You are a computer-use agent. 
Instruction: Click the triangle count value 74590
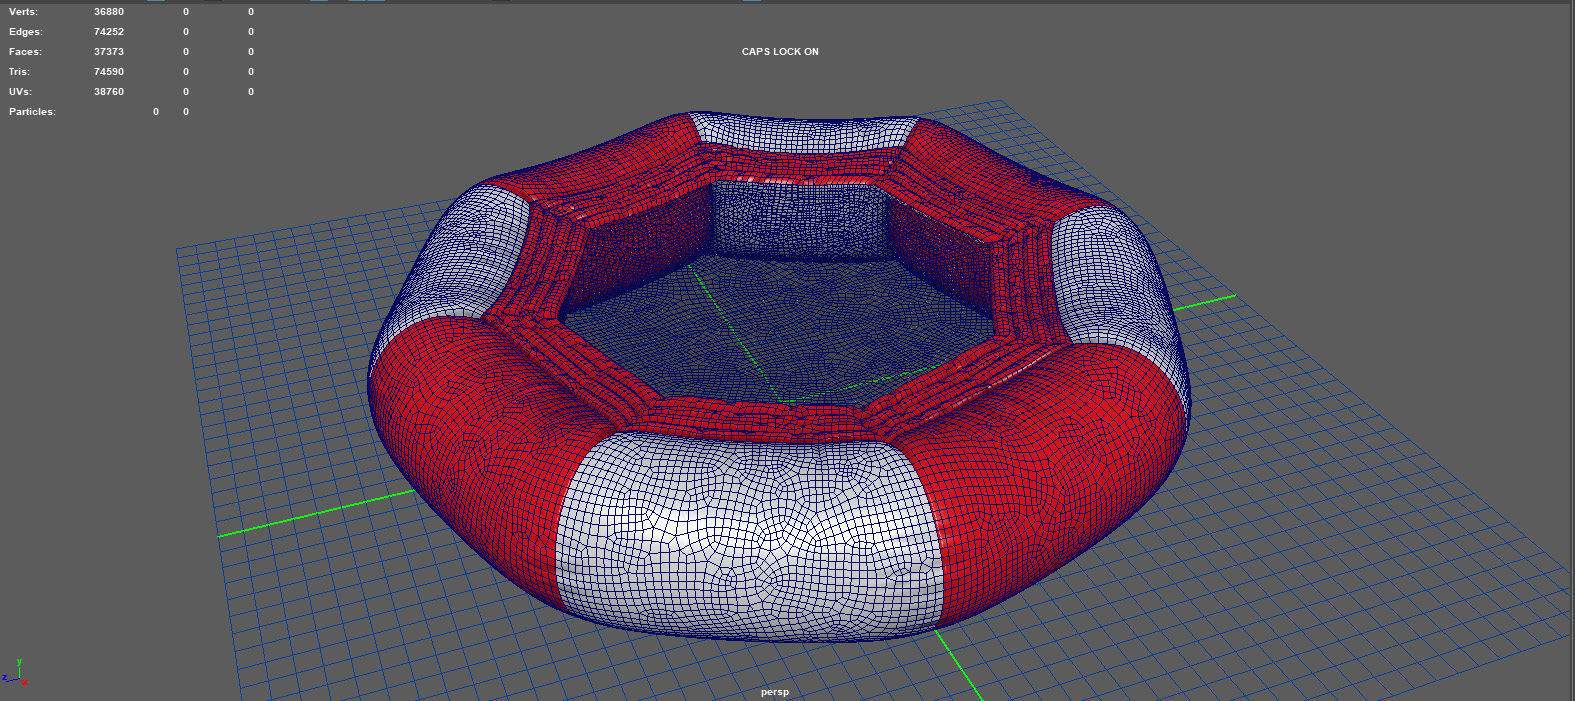tap(109, 72)
